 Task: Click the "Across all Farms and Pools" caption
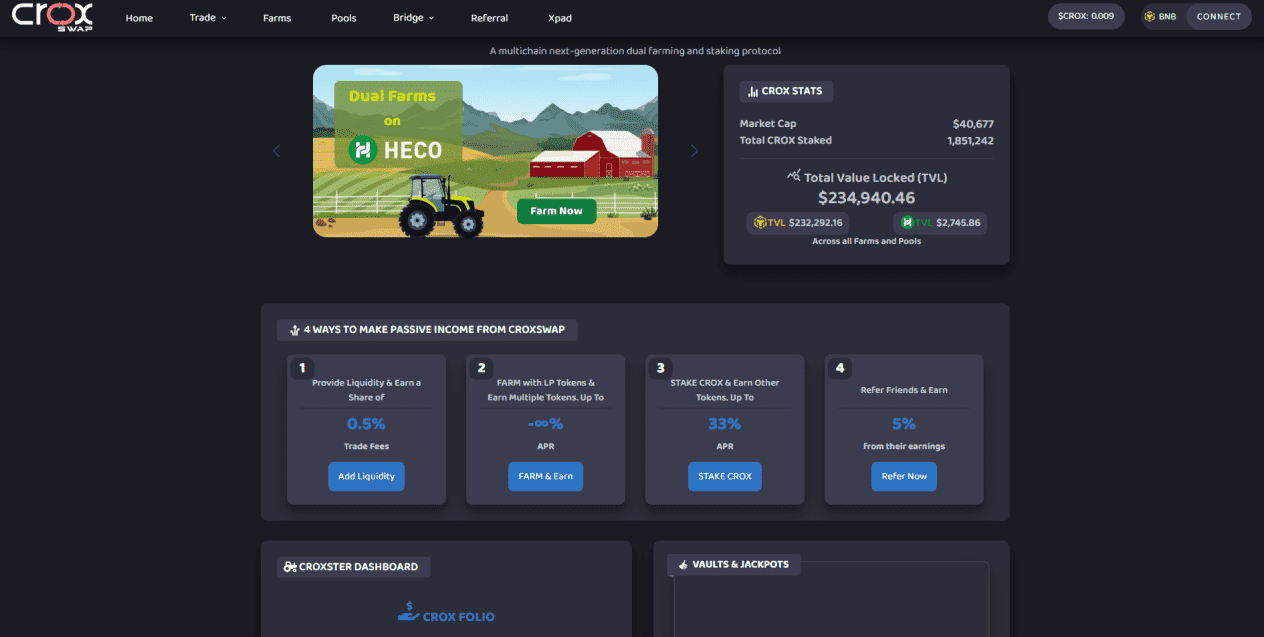click(866, 242)
